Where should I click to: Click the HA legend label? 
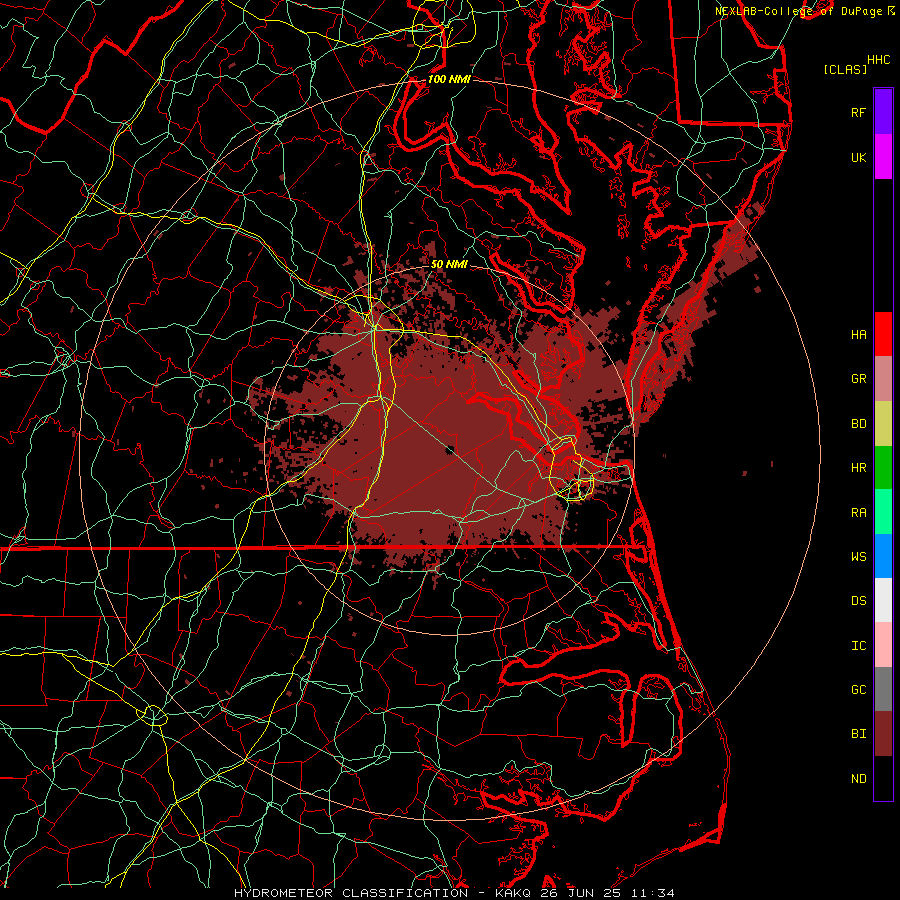click(x=858, y=334)
